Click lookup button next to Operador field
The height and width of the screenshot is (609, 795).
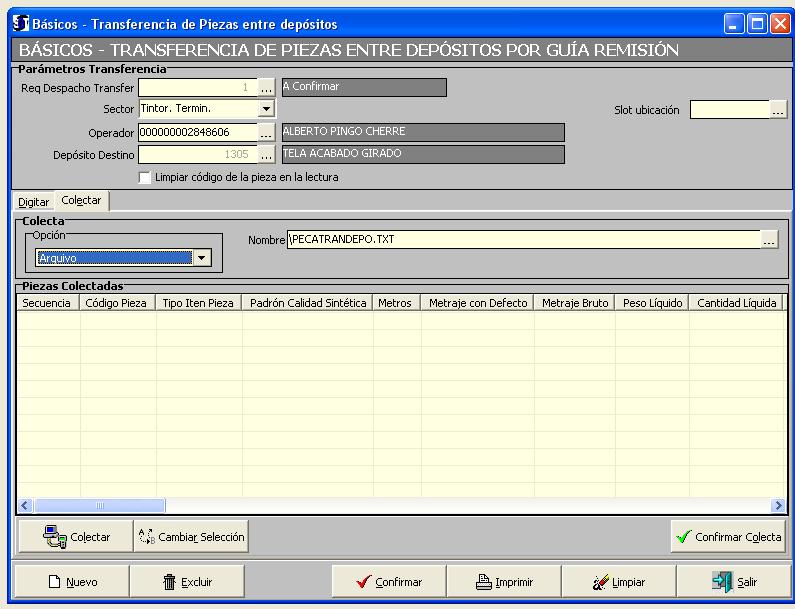pos(266,132)
